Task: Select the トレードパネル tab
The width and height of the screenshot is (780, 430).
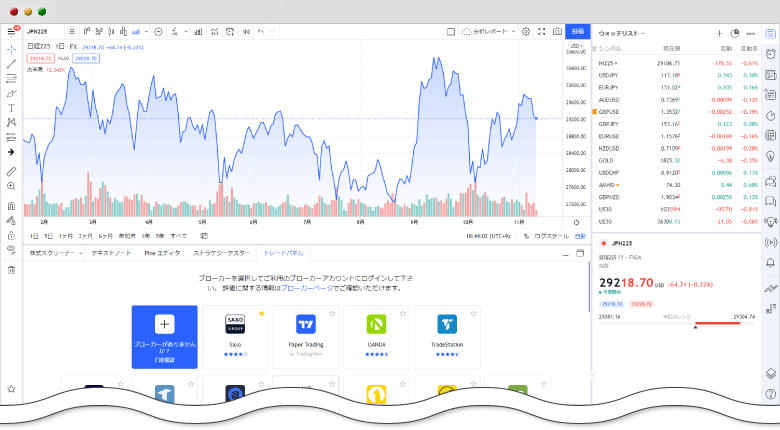Action: tap(284, 253)
